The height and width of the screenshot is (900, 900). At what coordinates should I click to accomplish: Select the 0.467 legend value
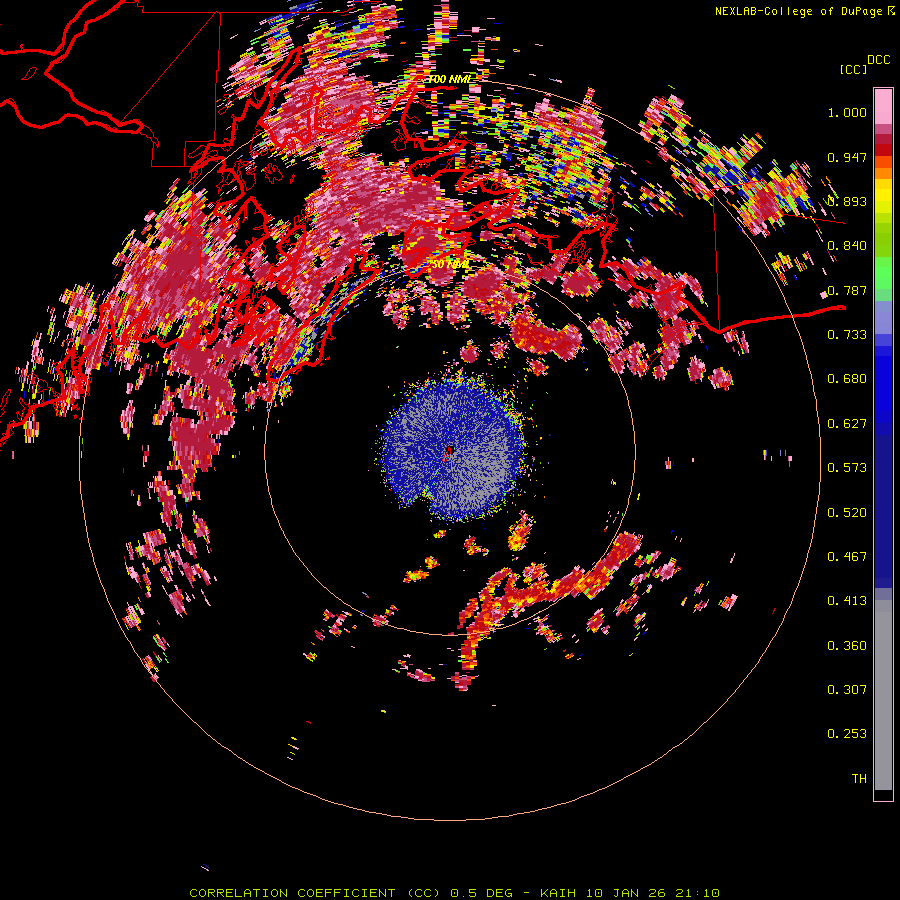point(847,557)
